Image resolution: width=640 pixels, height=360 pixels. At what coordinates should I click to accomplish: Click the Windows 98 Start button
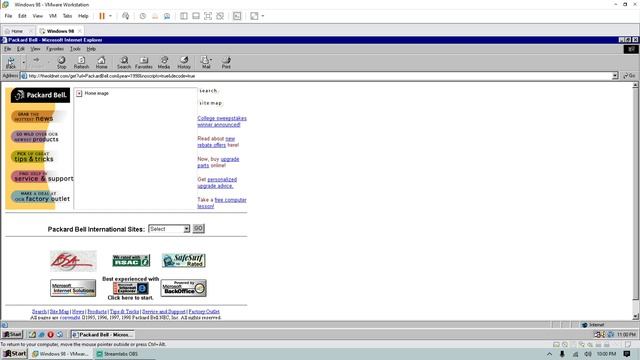click(x=12, y=334)
